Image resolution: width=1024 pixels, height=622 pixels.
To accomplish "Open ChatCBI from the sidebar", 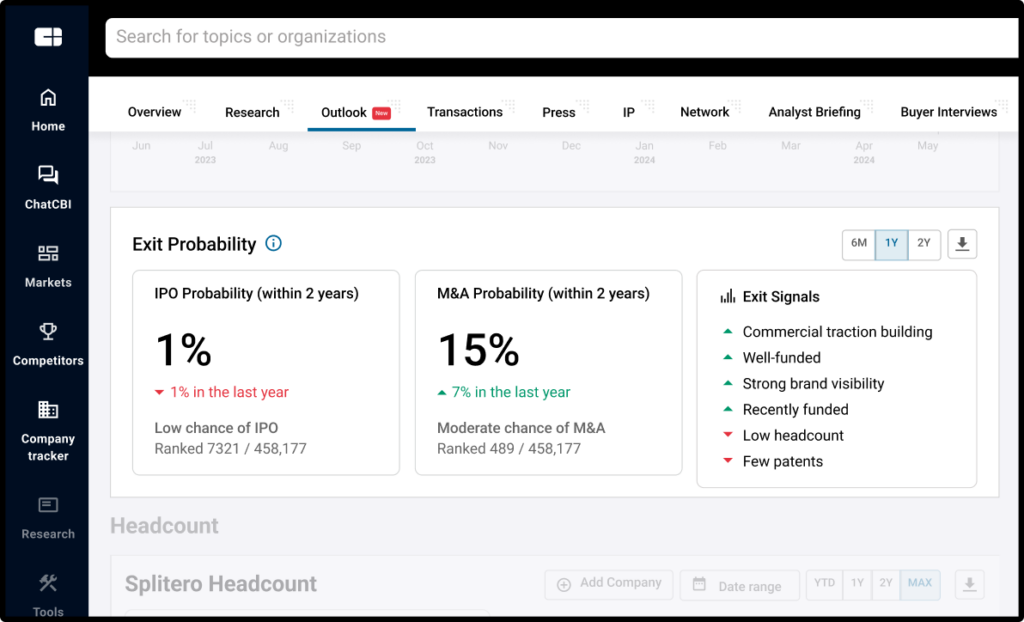I will coord(48,176).
